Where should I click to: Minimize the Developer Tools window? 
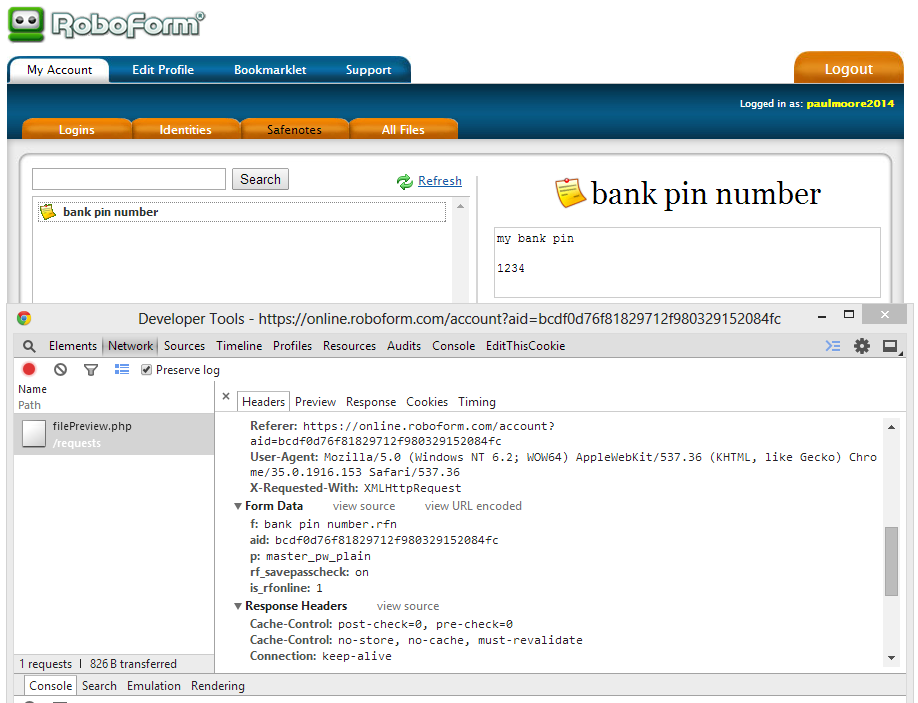822,317
